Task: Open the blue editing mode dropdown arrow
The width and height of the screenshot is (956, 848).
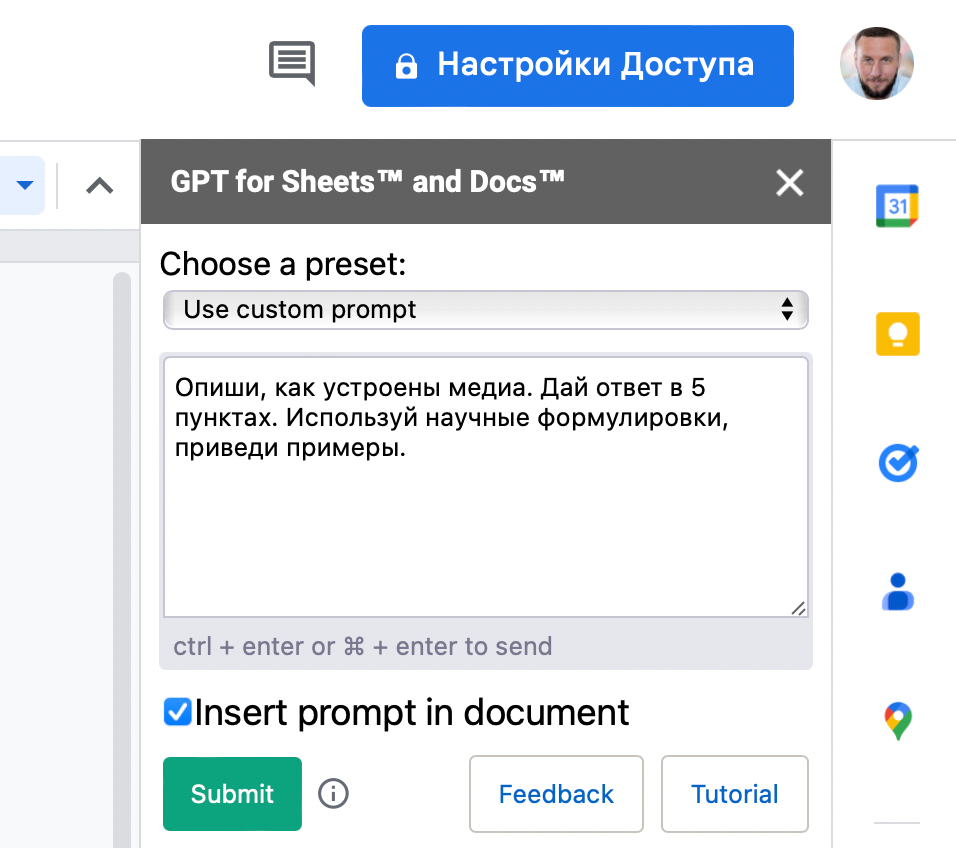Action: 24,185
